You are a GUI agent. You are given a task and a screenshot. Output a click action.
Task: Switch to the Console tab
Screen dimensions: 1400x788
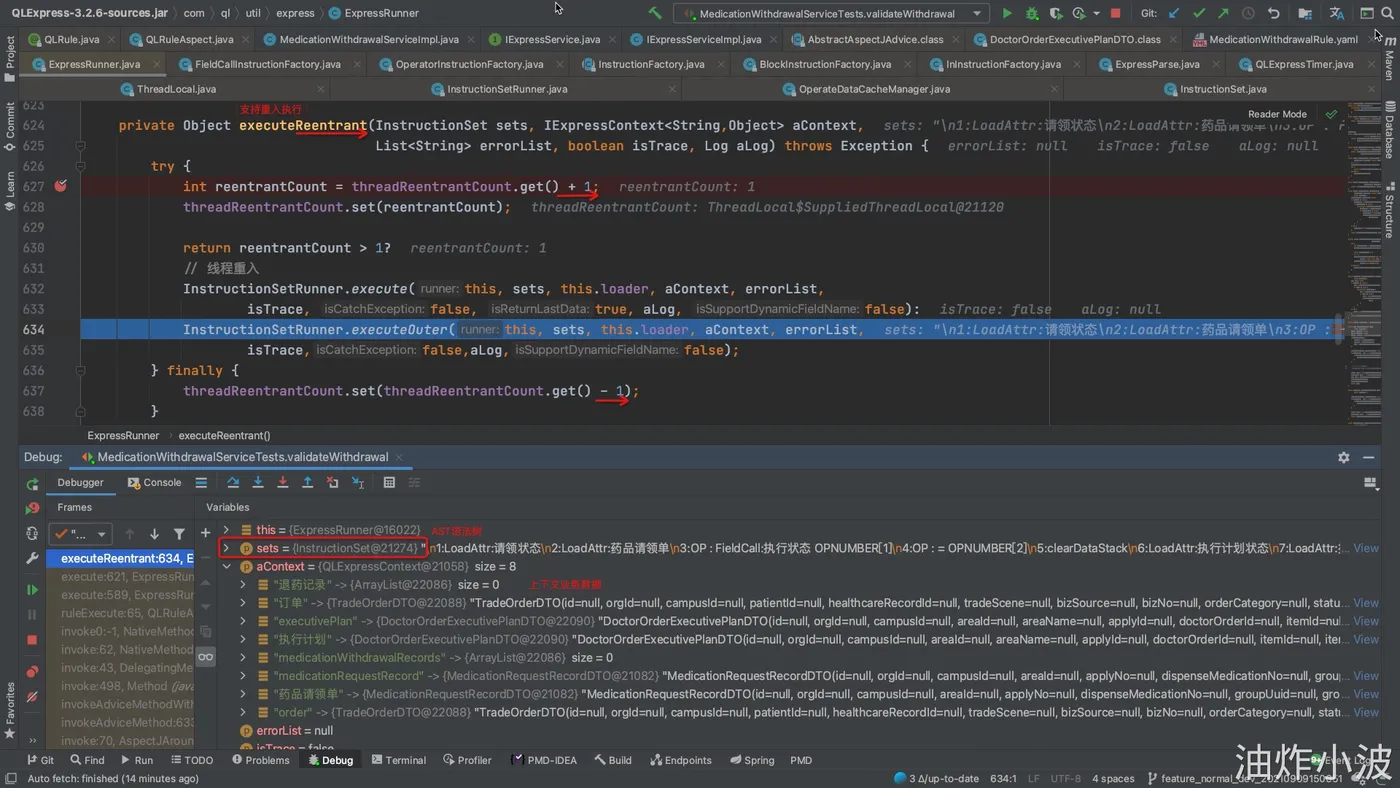[x=154, y=482]
